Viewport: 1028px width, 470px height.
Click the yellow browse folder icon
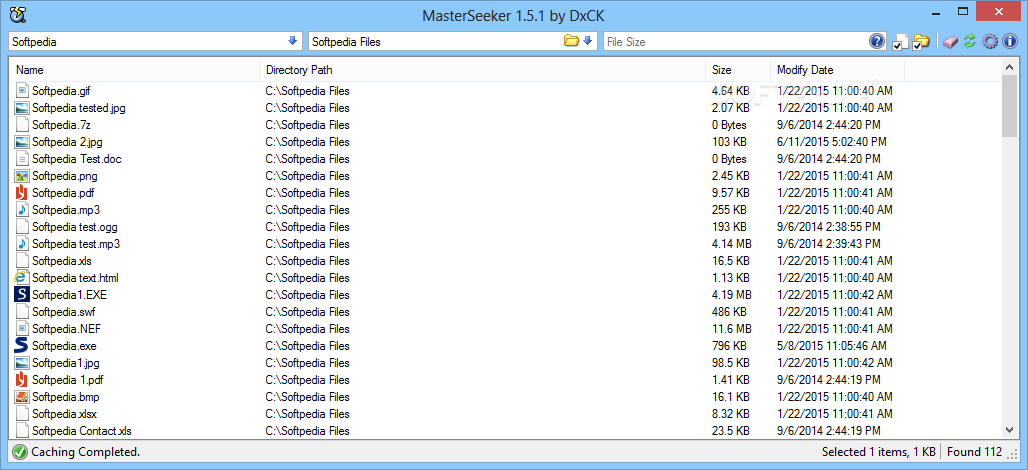pyautogui.click(x=572, y=41)
